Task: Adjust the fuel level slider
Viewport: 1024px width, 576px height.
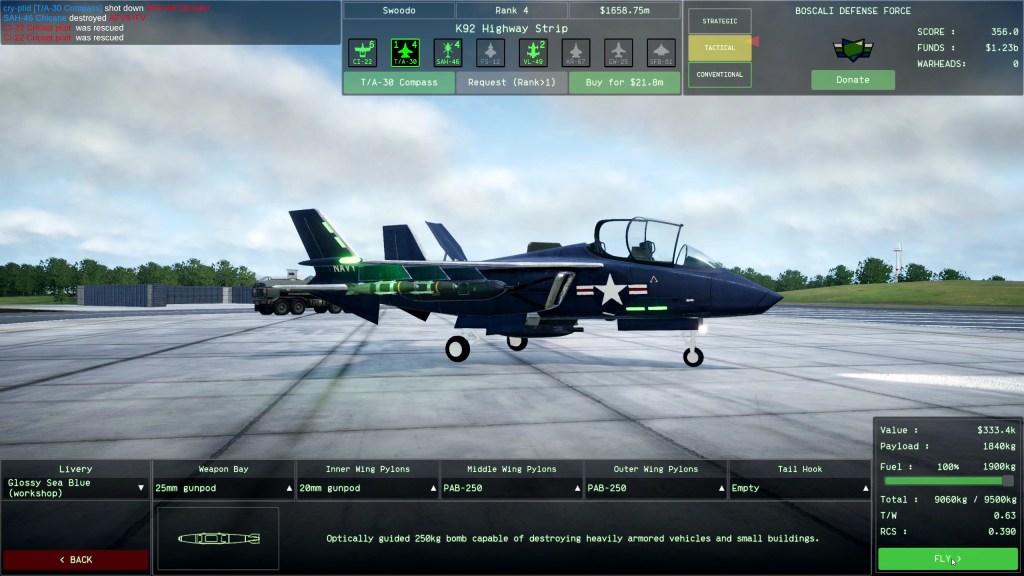Action: (x=949, y=481)
